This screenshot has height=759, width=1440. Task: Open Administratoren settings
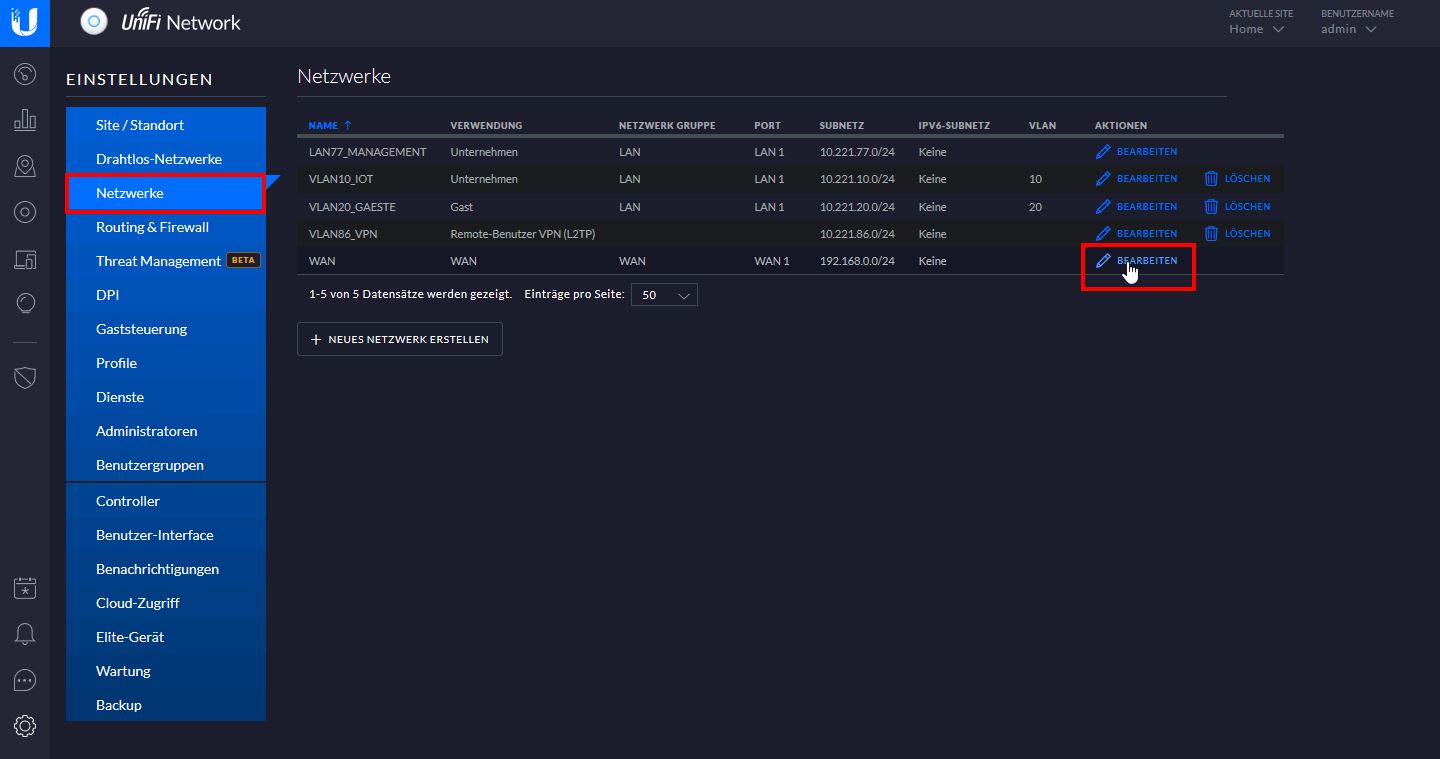tap(166, 431)
